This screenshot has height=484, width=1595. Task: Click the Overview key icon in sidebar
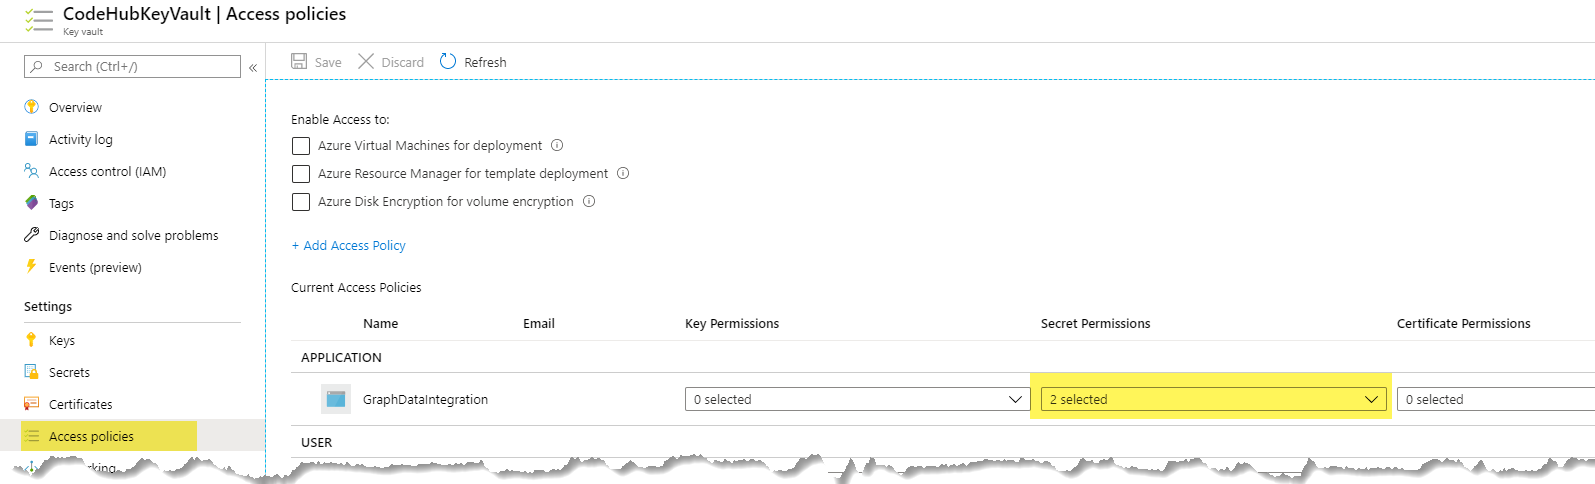(x=31, y=107)
